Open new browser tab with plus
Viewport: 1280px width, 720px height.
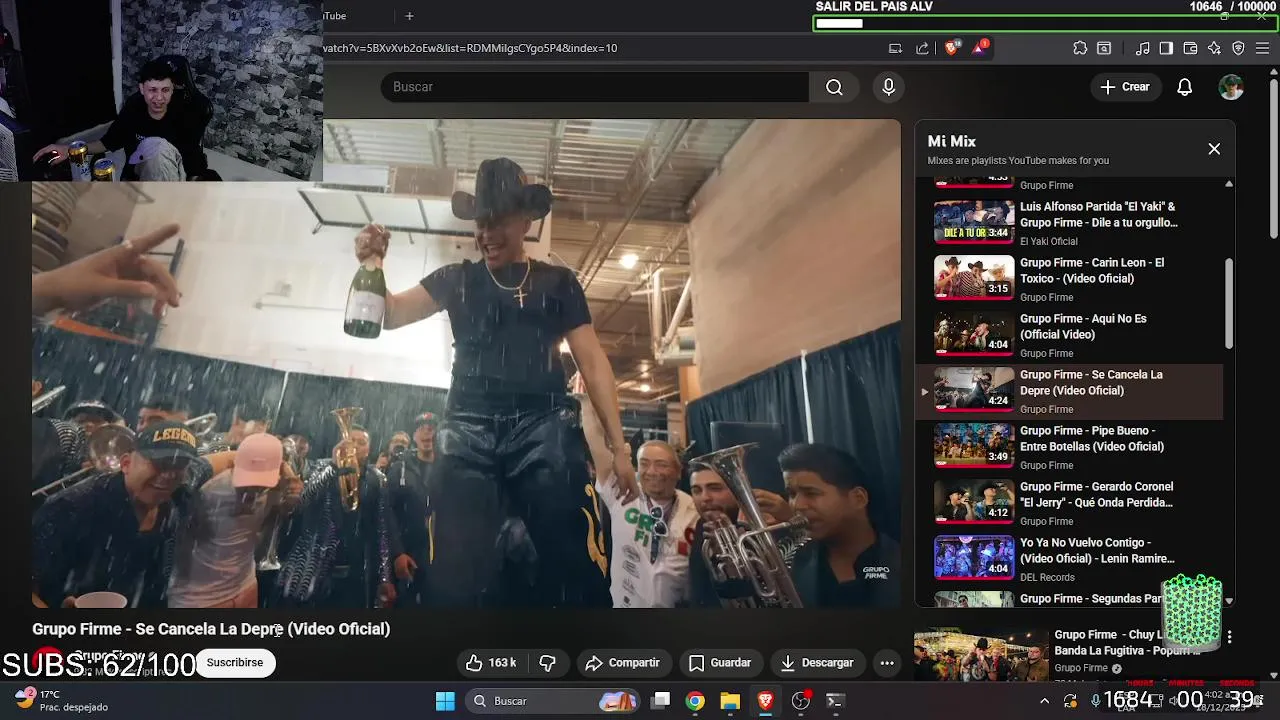(409, 15)
